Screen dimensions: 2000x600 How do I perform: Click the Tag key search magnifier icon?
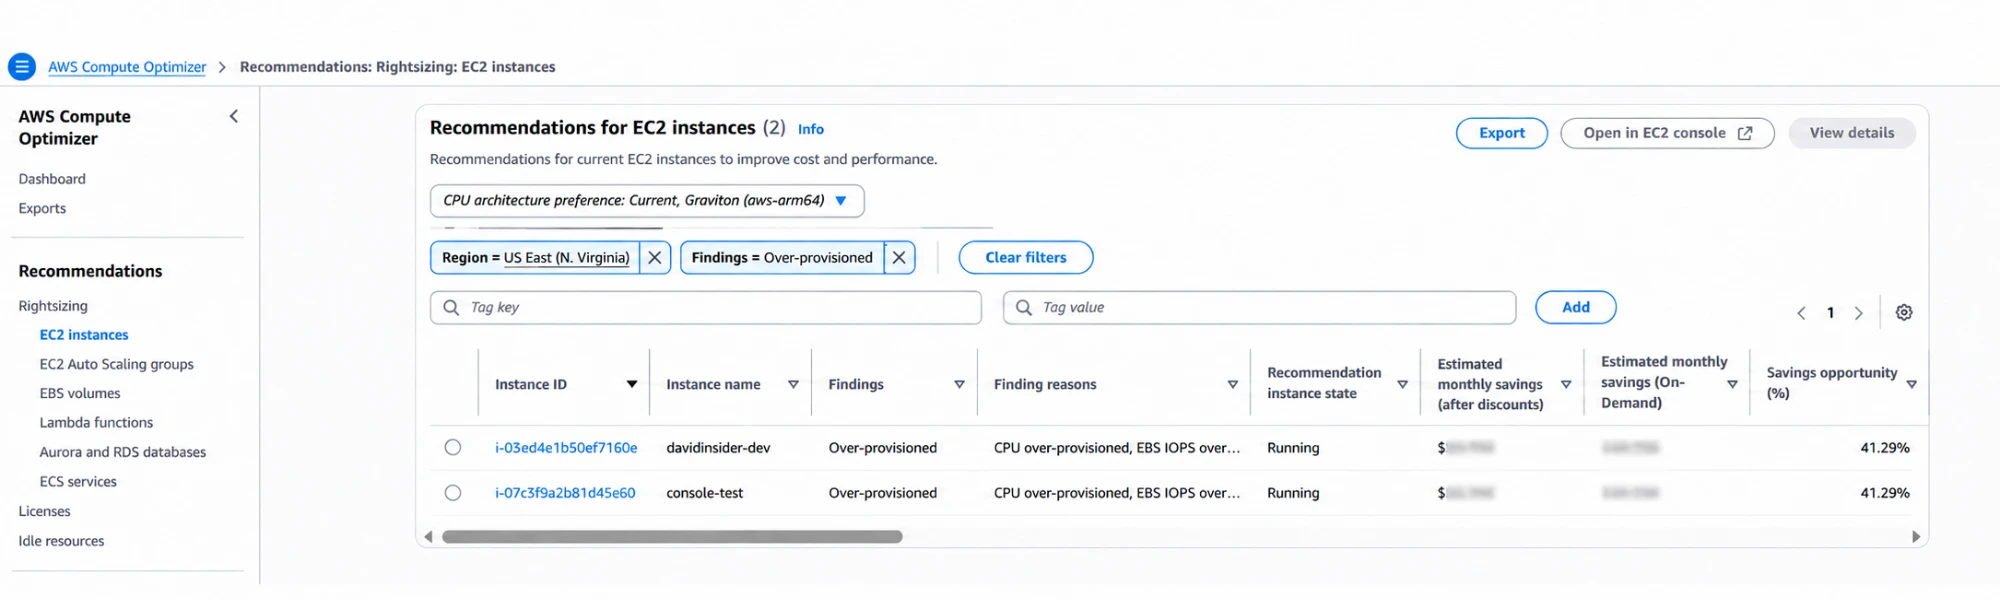pos(452,307)
